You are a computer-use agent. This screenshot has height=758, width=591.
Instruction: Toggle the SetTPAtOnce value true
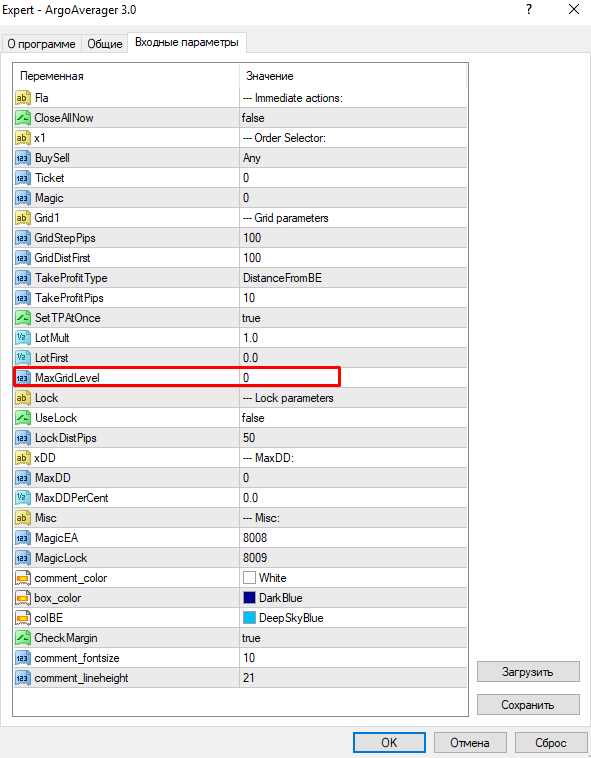353,318
